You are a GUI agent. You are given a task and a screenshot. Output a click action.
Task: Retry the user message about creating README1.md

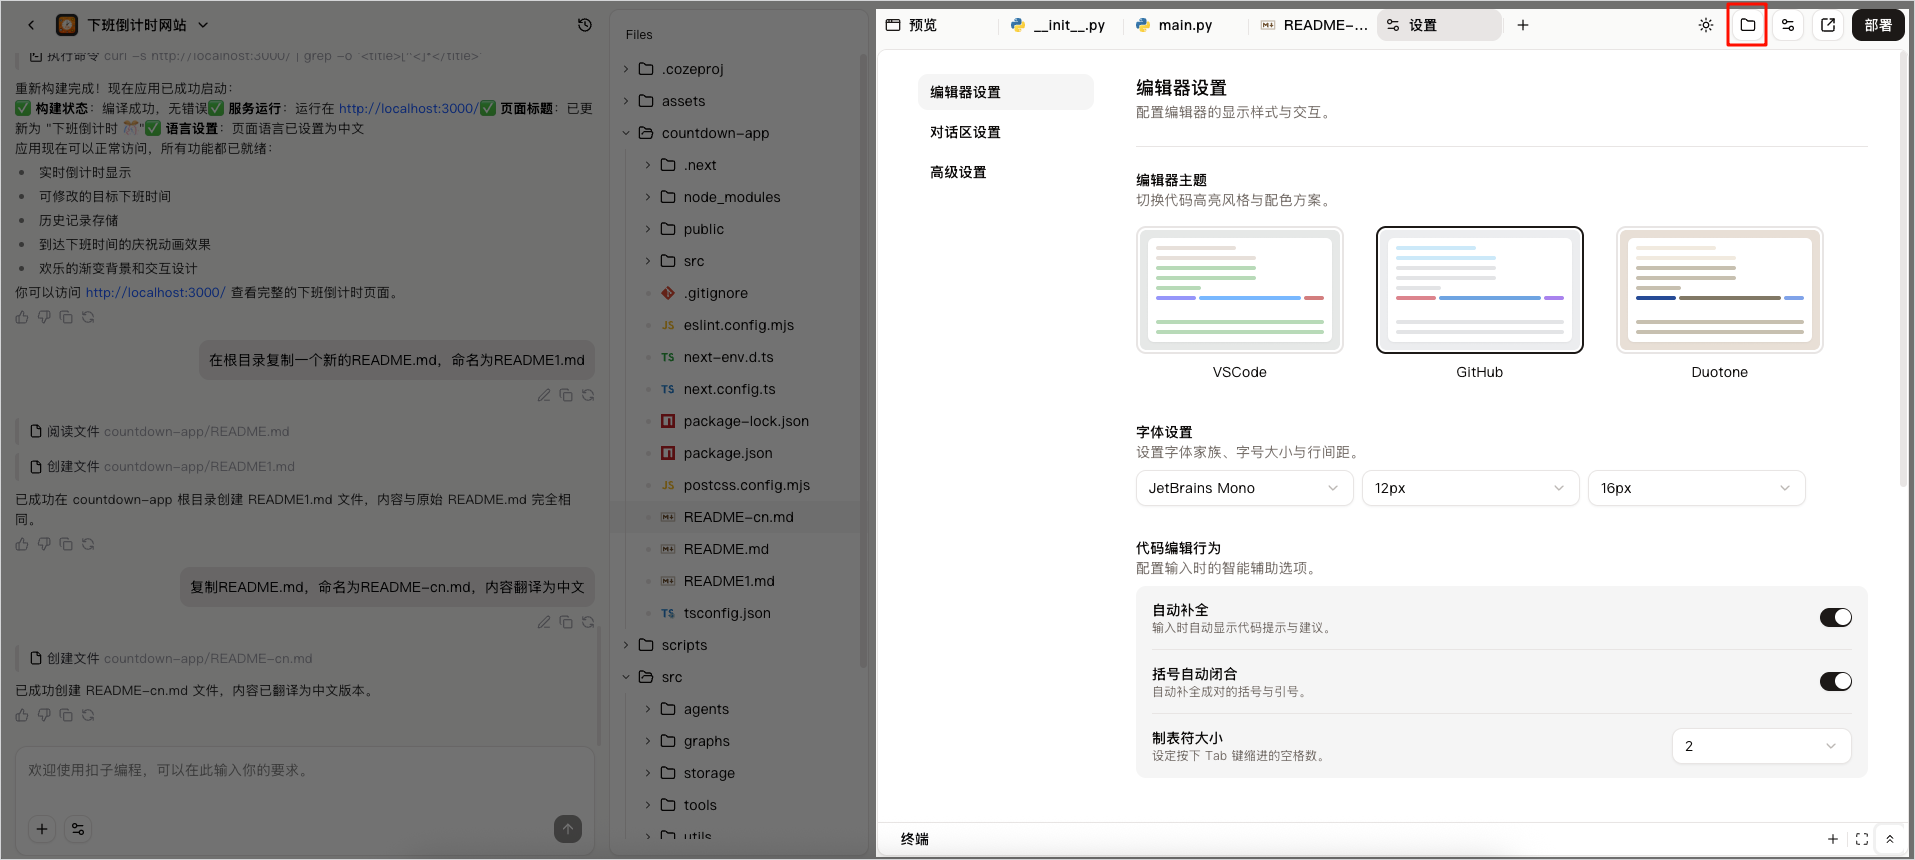(588, 395)
